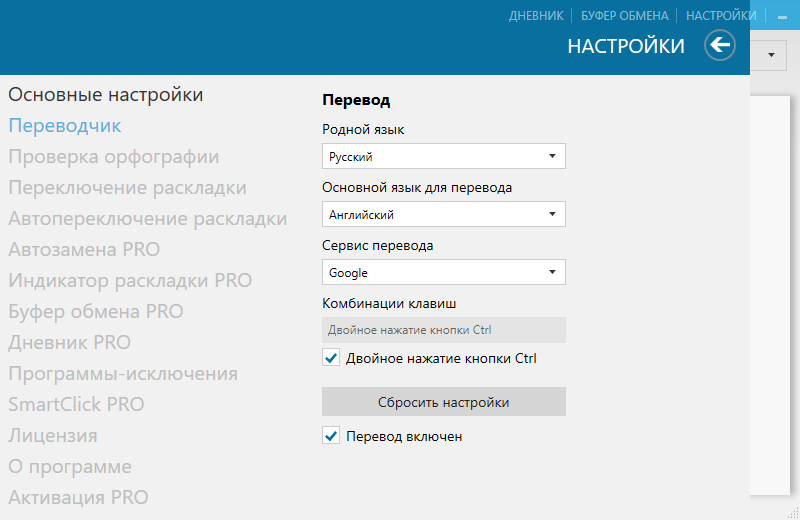The width and height of the screenshot is (800, 520).
Task: Open the Автозамена PRO section
Action: click(x=84, y=250)
